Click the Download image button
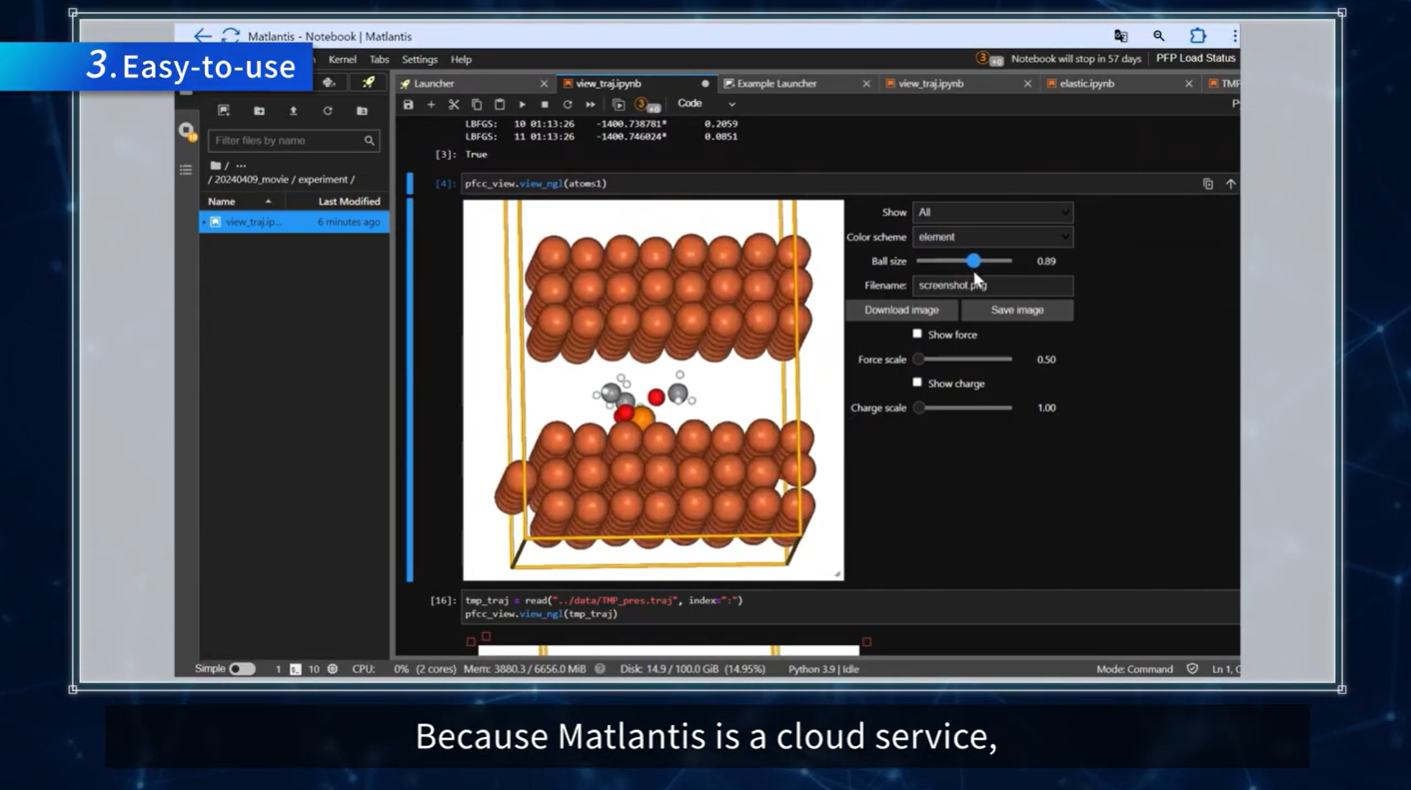 [x=901, y=310]
